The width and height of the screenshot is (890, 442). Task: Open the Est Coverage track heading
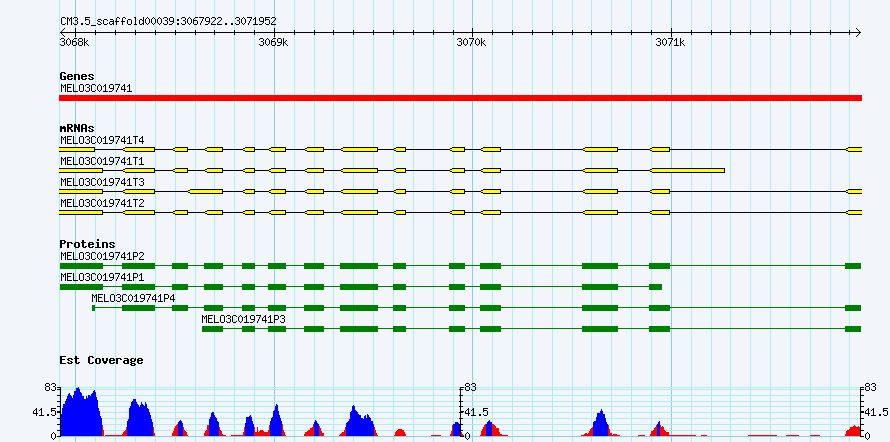(101, 360)
